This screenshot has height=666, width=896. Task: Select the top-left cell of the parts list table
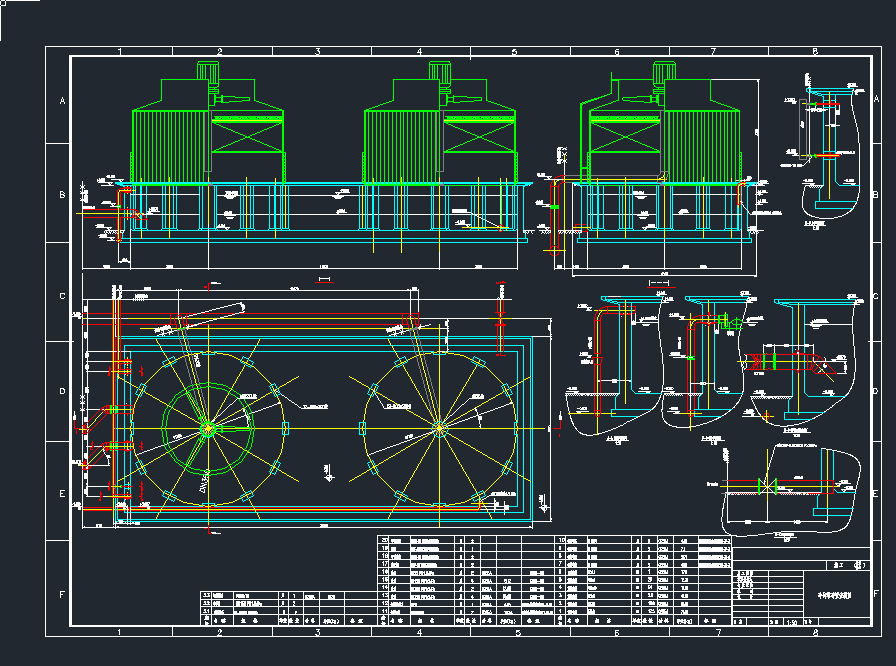pos(383,540)
